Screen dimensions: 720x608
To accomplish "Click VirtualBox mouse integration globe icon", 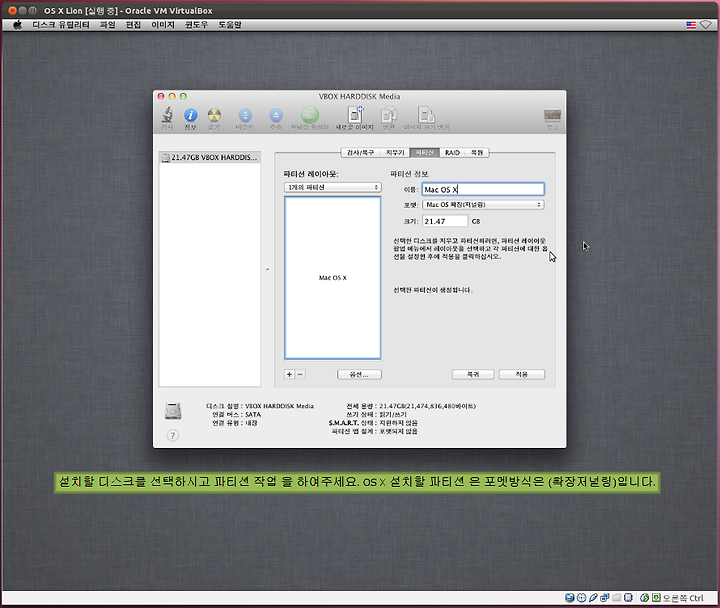I will [x=645, y=597].
